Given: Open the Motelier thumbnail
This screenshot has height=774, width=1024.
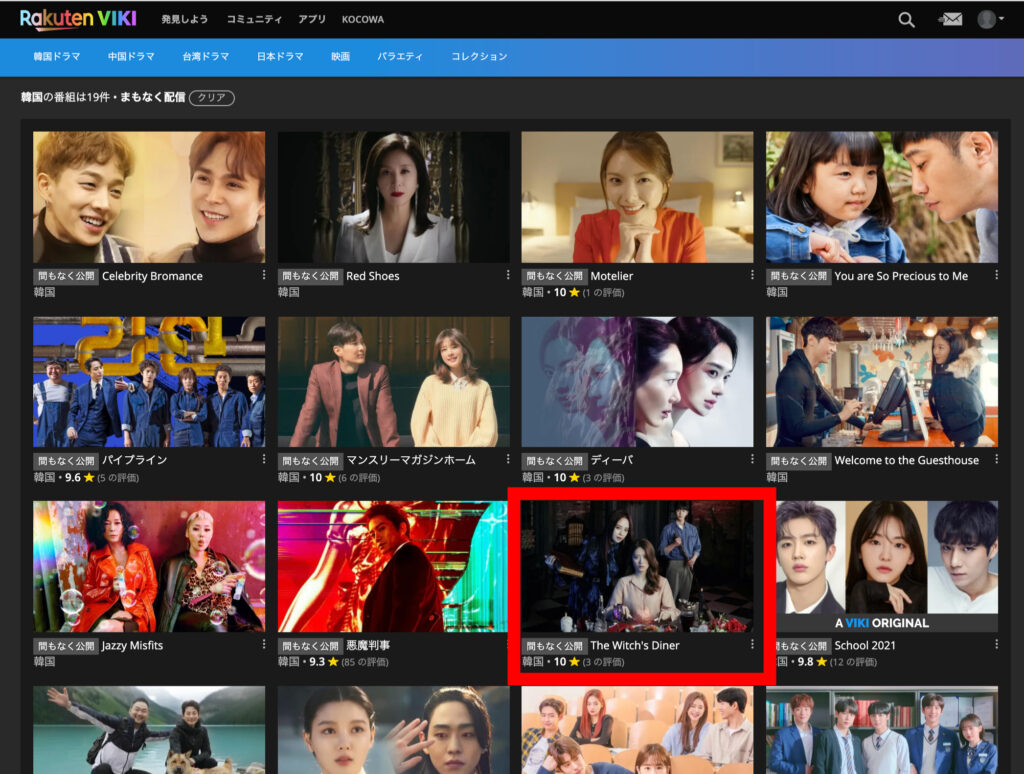Looking at the screenshot, I should tap(637, 197).
